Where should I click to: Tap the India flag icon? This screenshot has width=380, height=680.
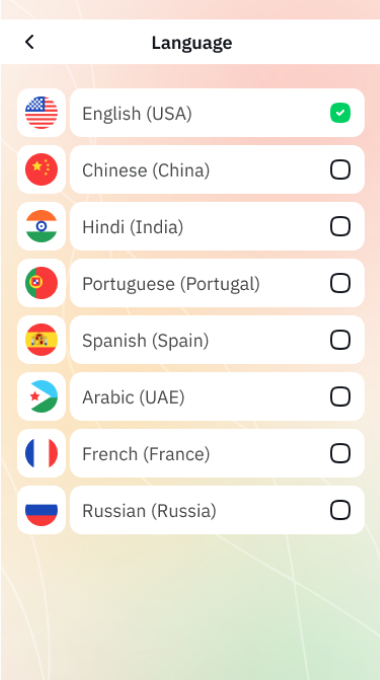tap(41, 226)
